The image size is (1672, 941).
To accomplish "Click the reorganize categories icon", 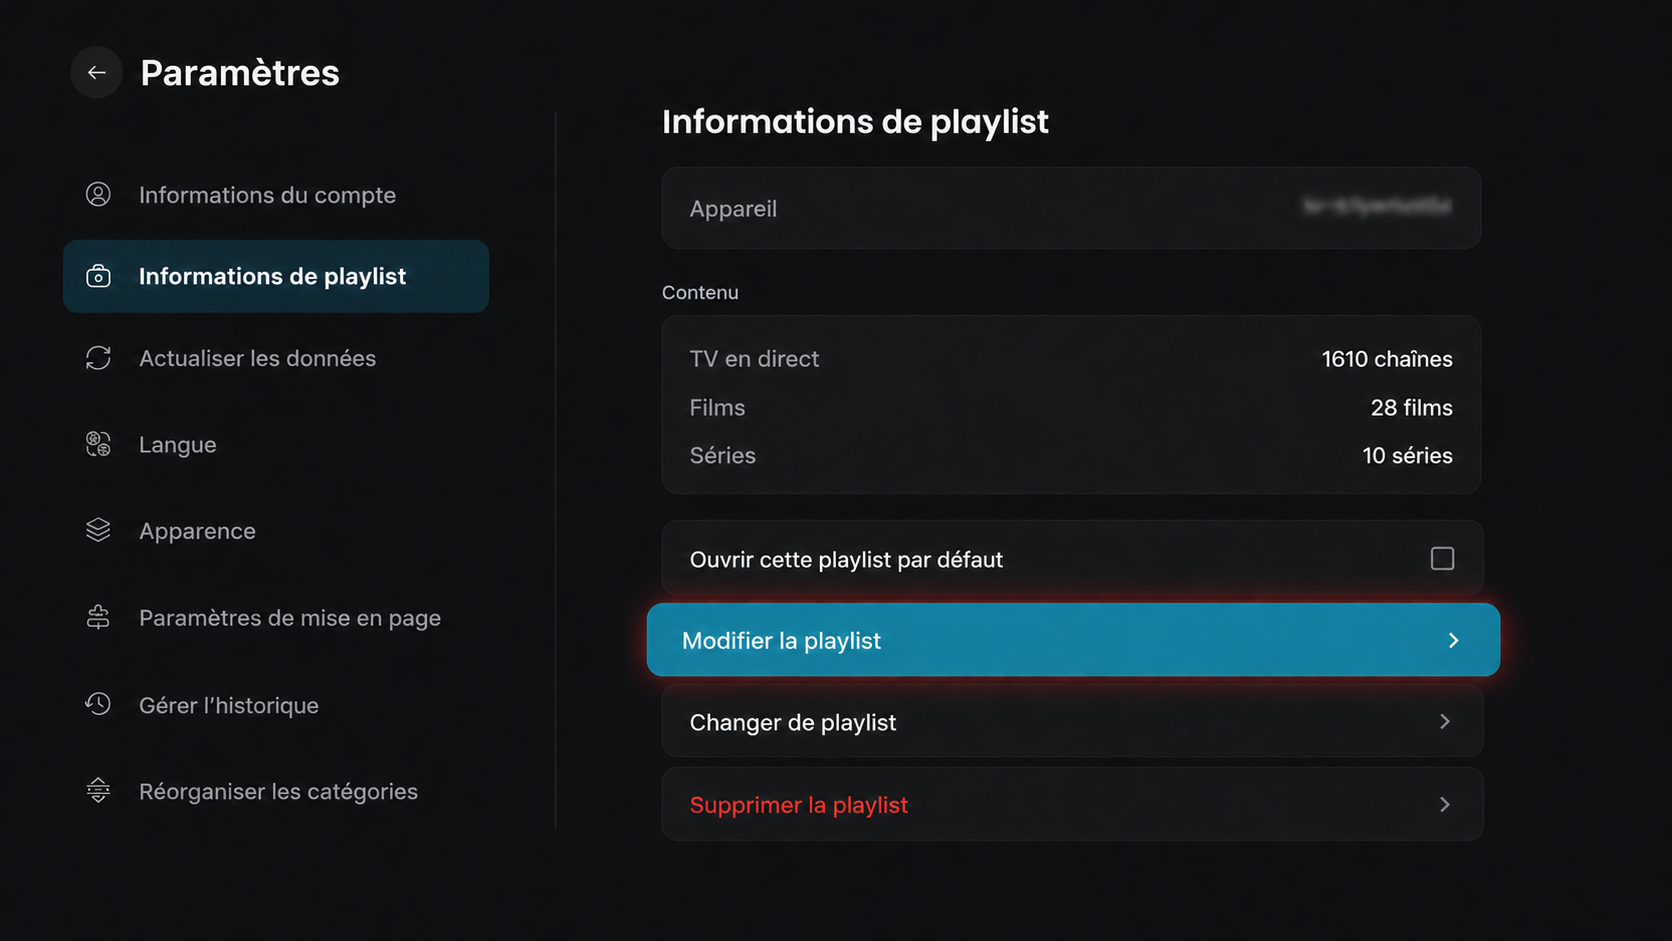I will [x=98, y=791].
